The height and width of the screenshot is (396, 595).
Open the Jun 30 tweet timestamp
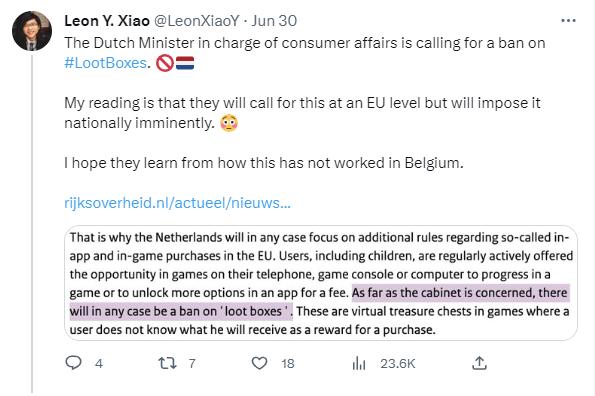coord(274,21)
